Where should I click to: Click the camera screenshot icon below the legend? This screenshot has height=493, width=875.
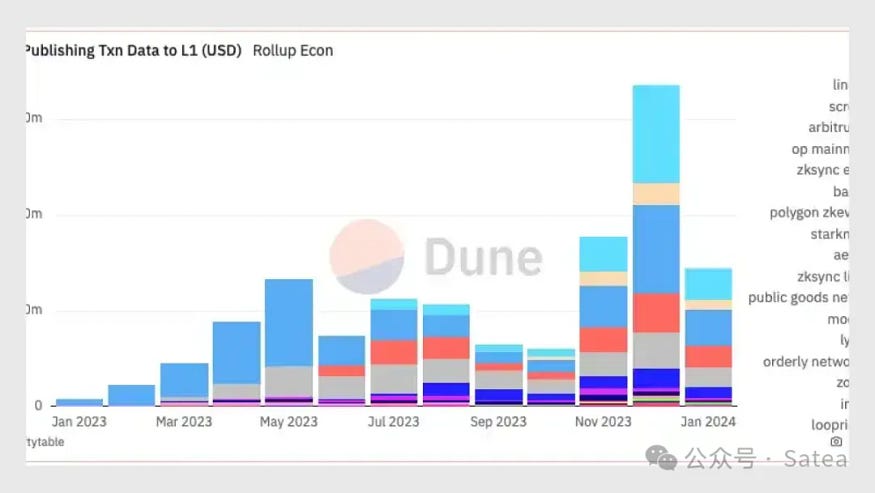point(836,442)
